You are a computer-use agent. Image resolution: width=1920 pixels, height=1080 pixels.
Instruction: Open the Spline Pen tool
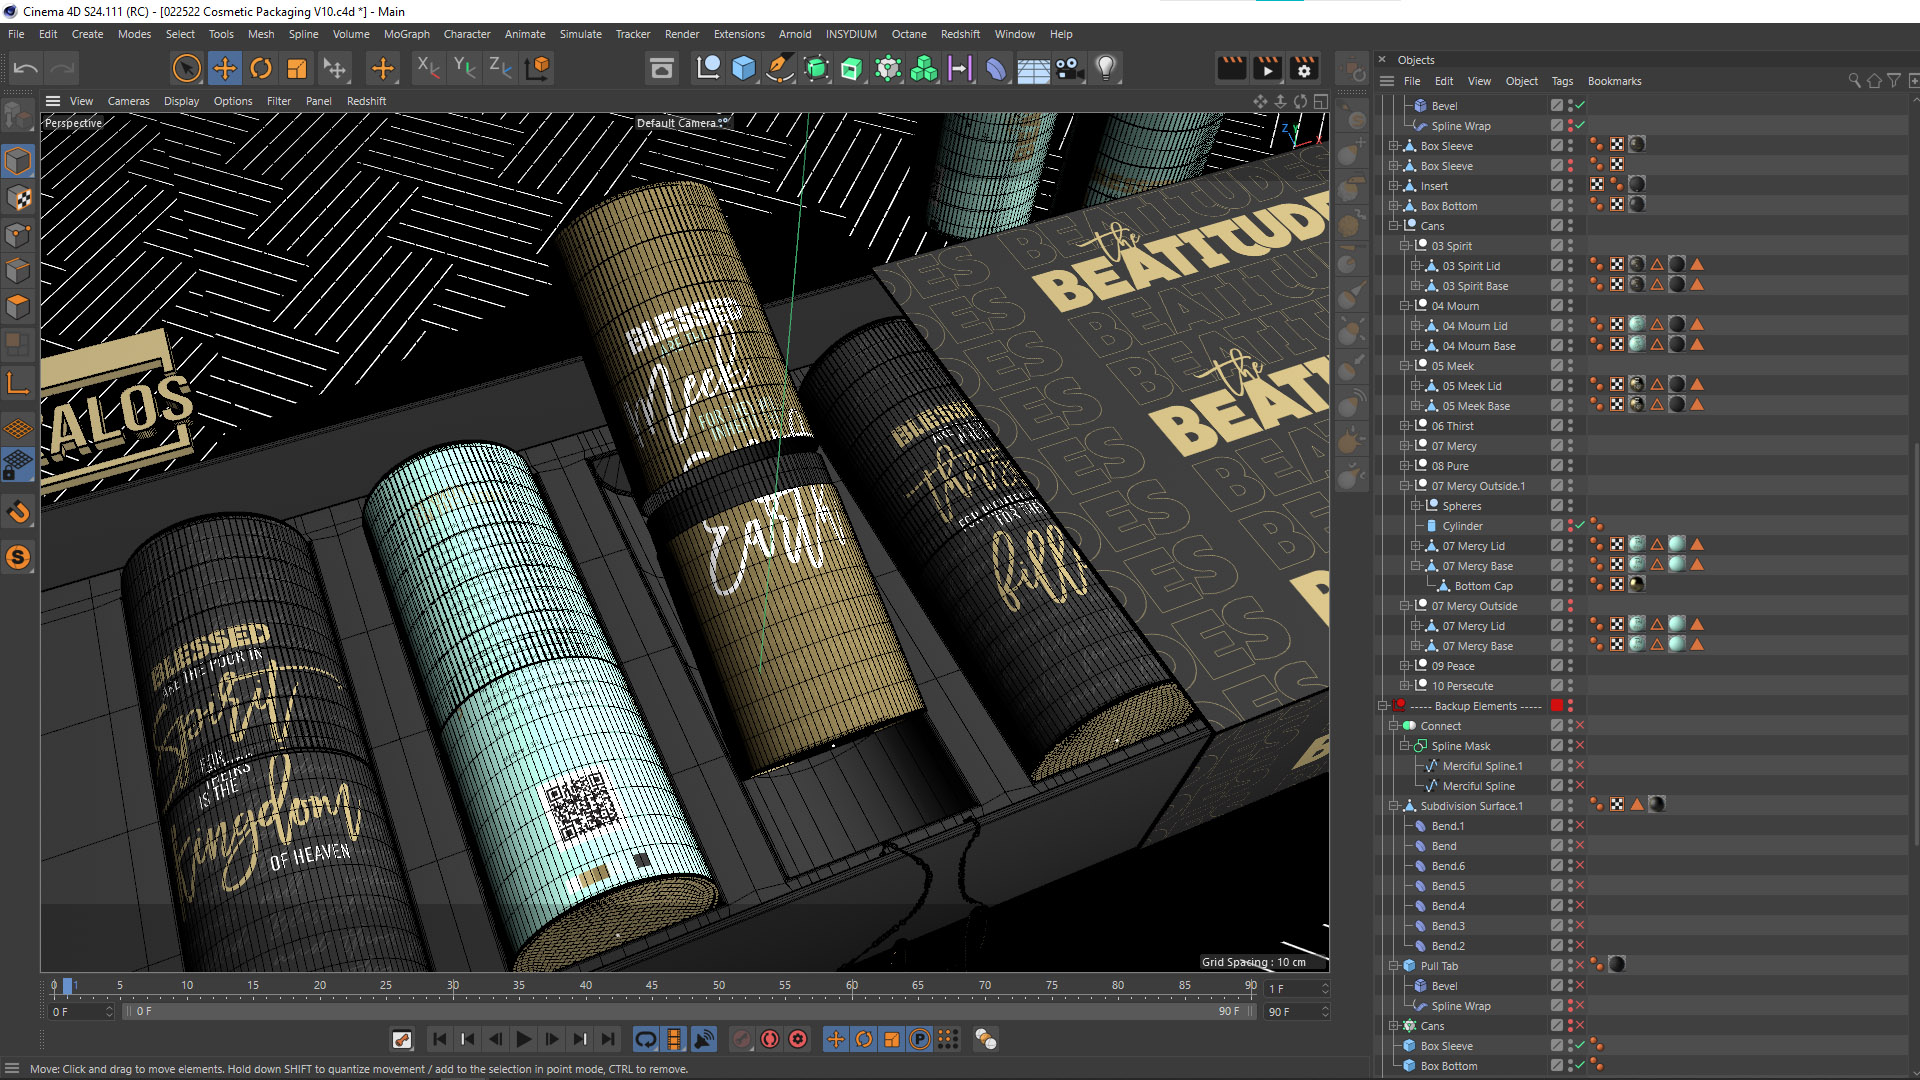[779, 68]
